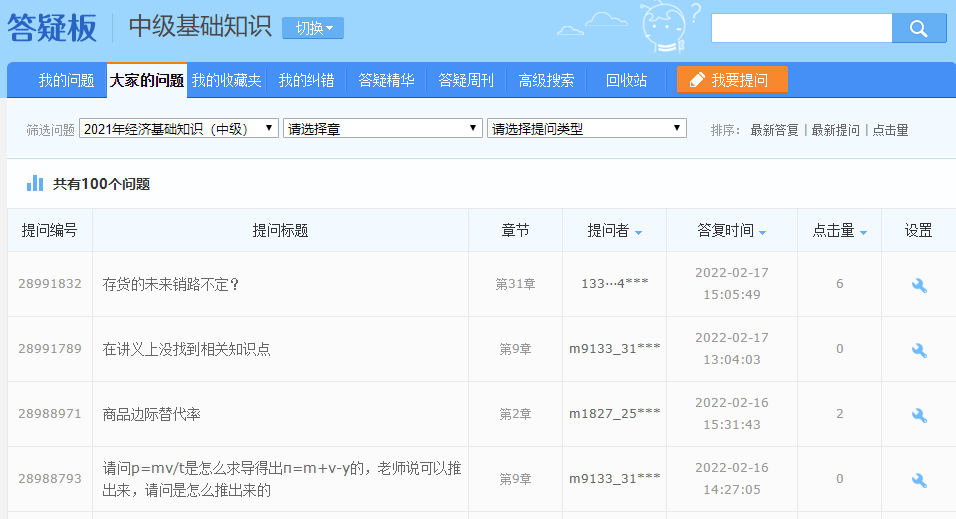956x519 pixels.
Task: Open question 商品边际替代率
Action: coord(152,414)
